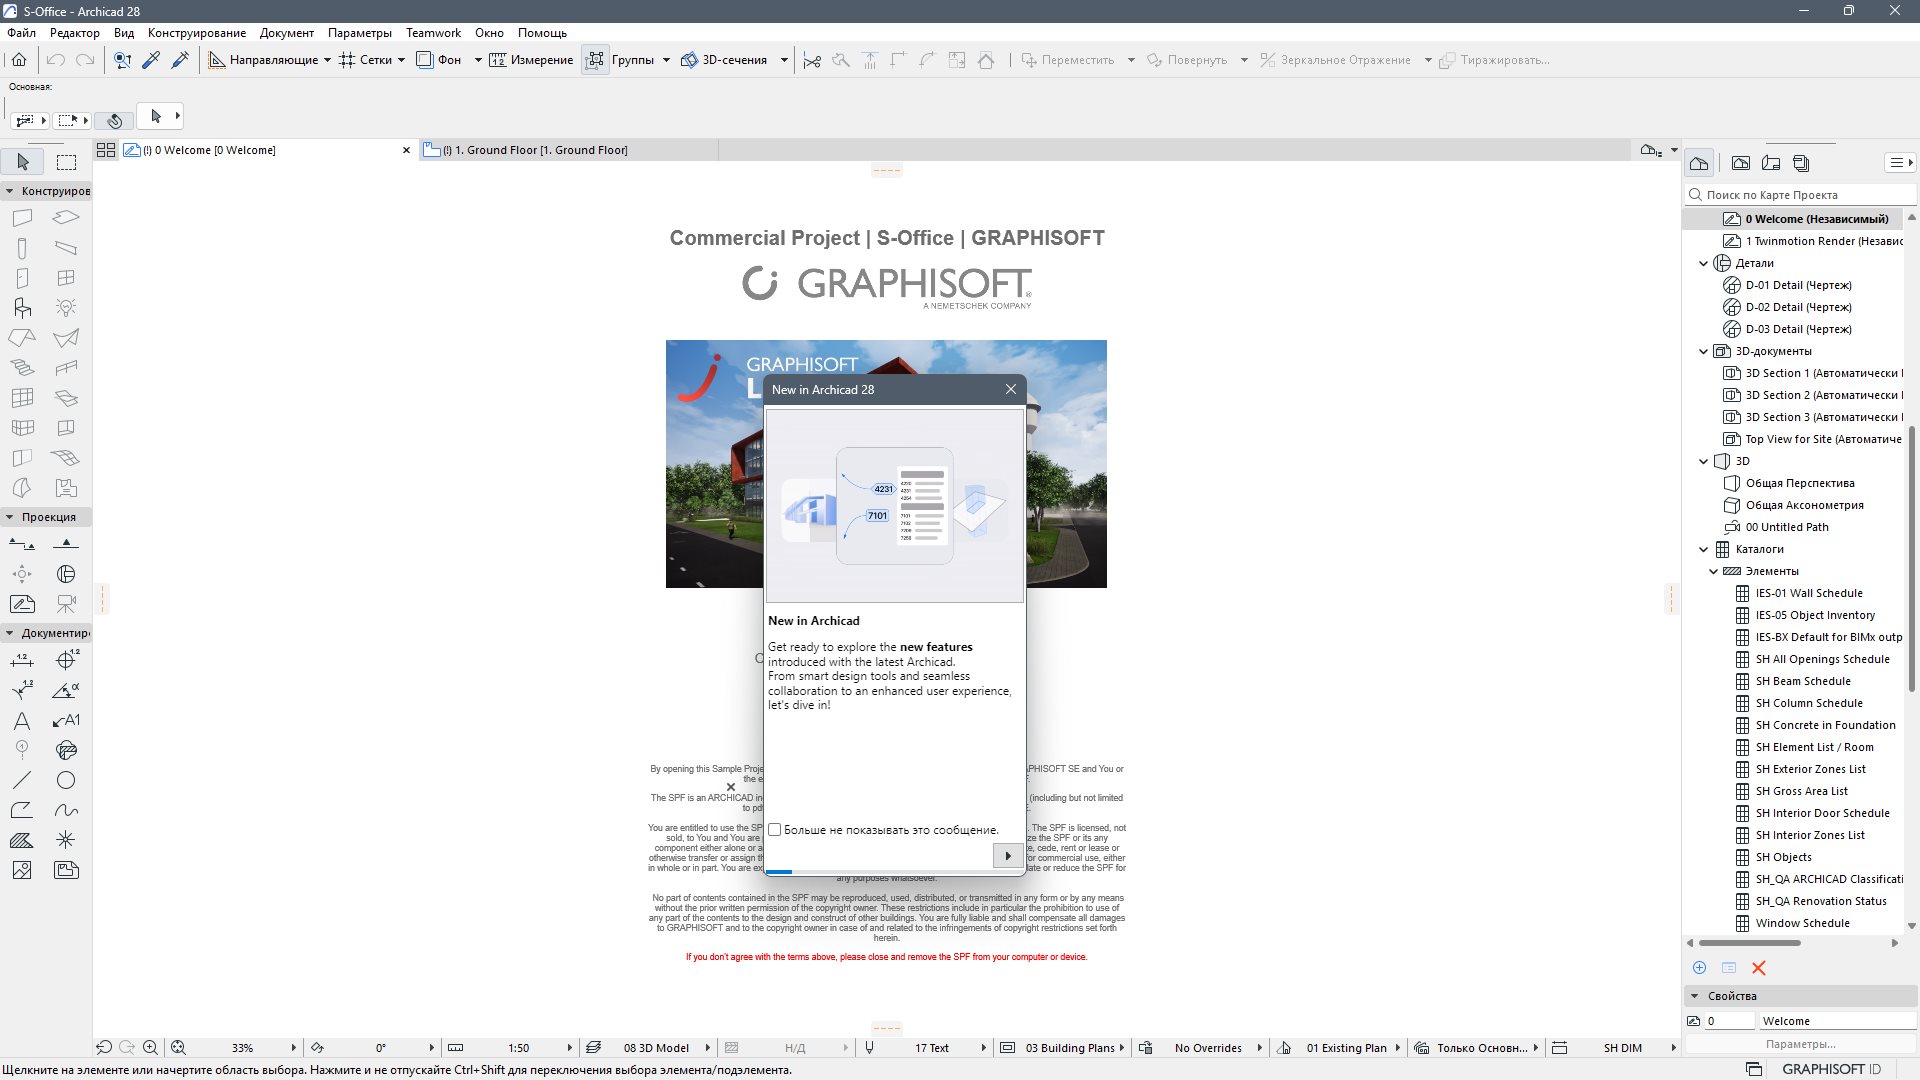
Task: Toggle the 3D-сечения cutting planes icon
Action: (x=689, y=60)
